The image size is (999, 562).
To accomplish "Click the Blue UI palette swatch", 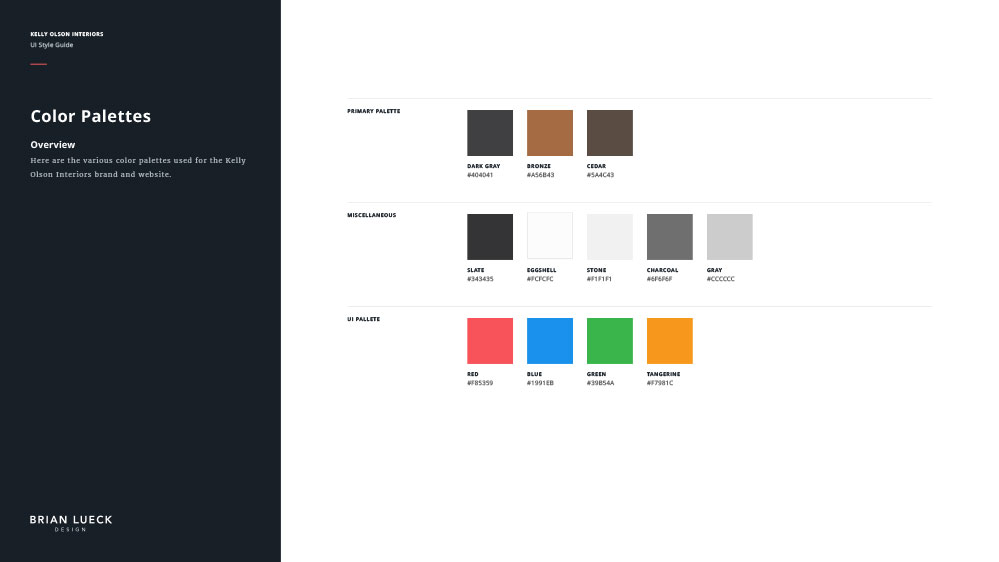I will (550, 341).
